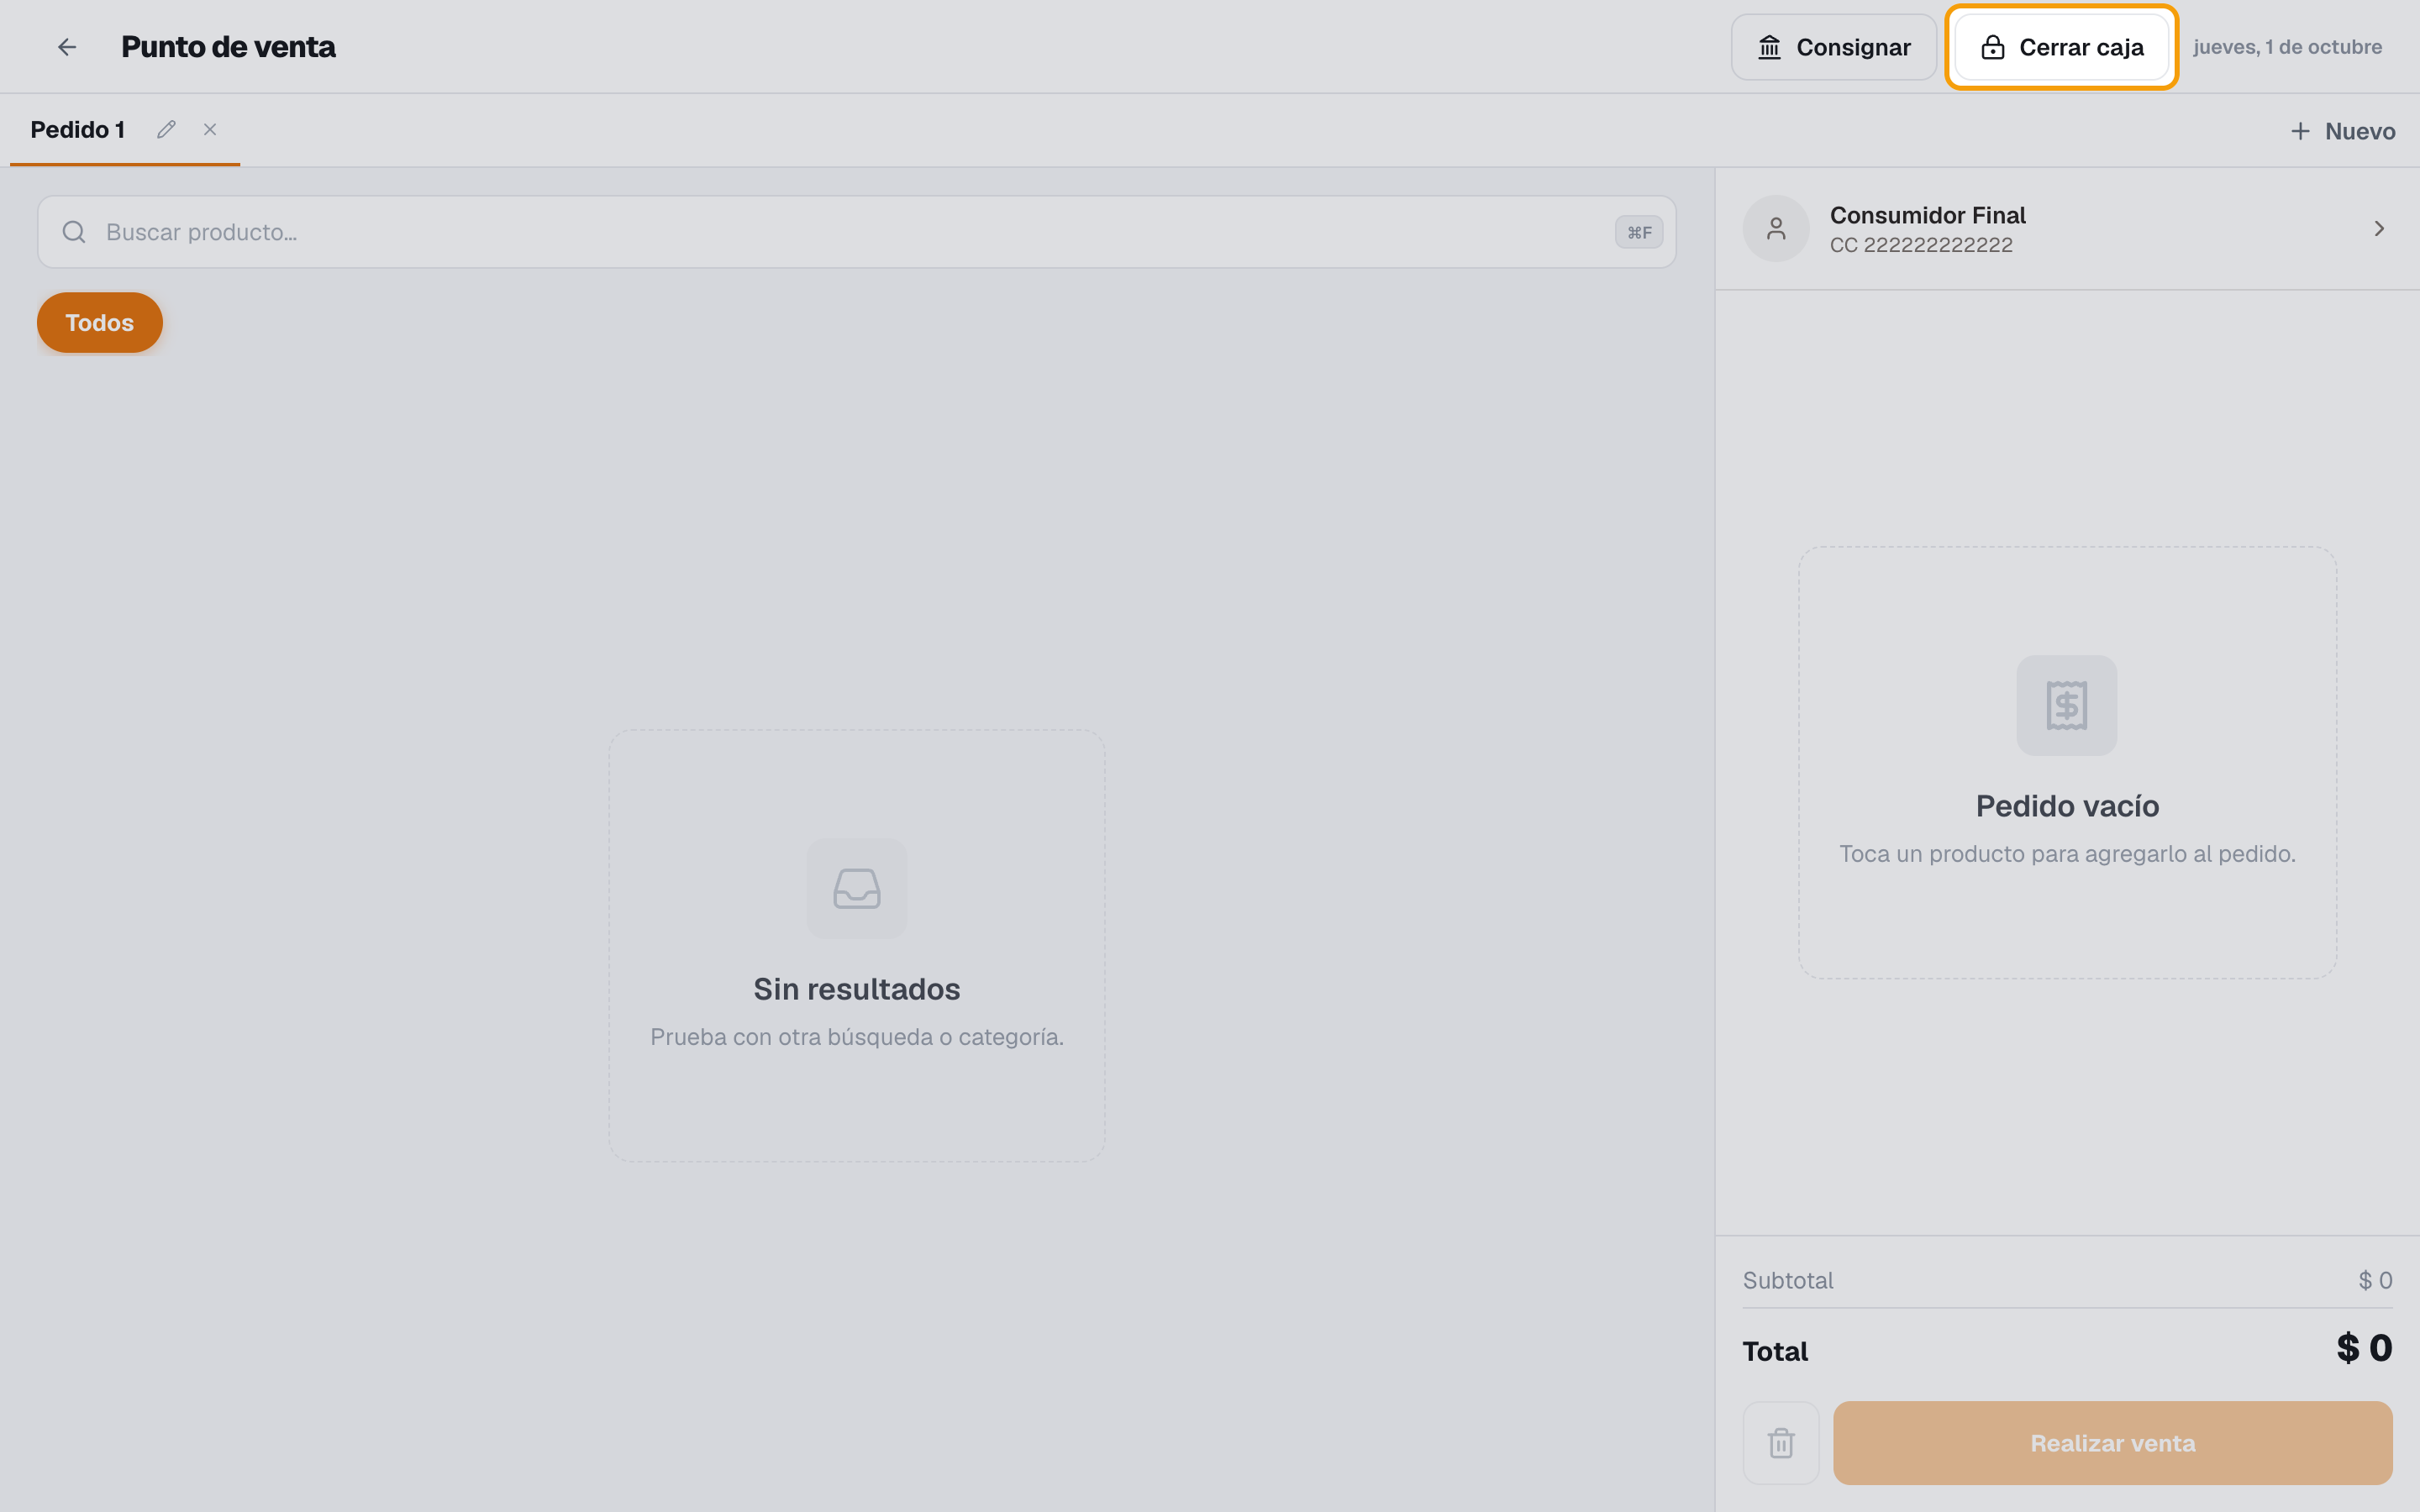Click the 'Subtotal' label
The width and height of the screenshot is (2420, 1512).
click(1788, 1280)
